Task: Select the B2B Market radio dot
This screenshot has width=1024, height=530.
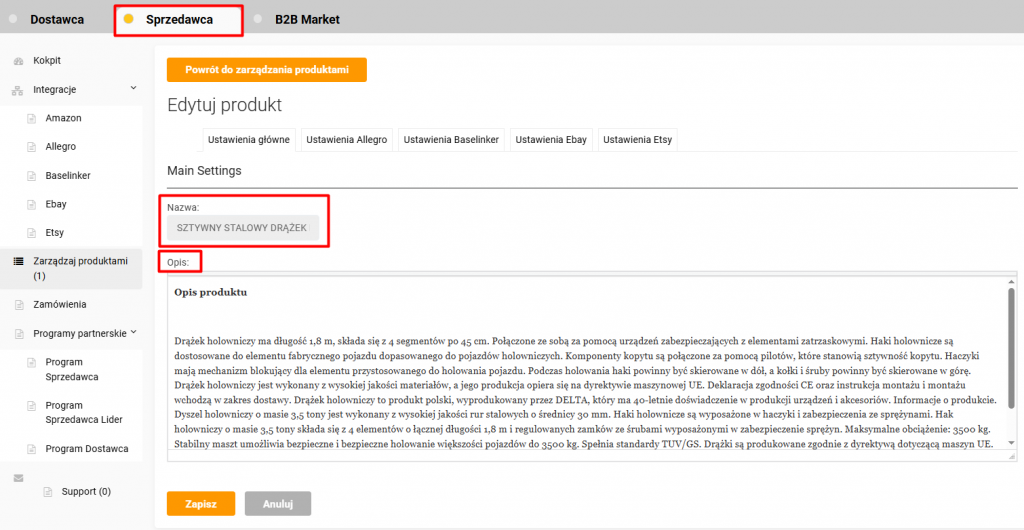Action: (258, 19)
